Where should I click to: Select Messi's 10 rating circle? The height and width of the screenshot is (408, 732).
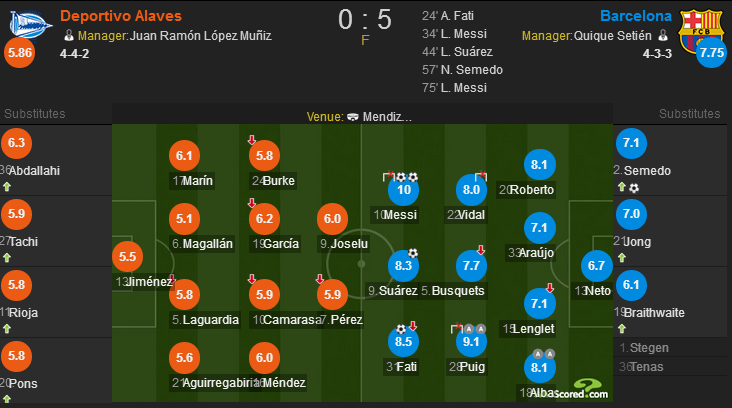[403, 190]
